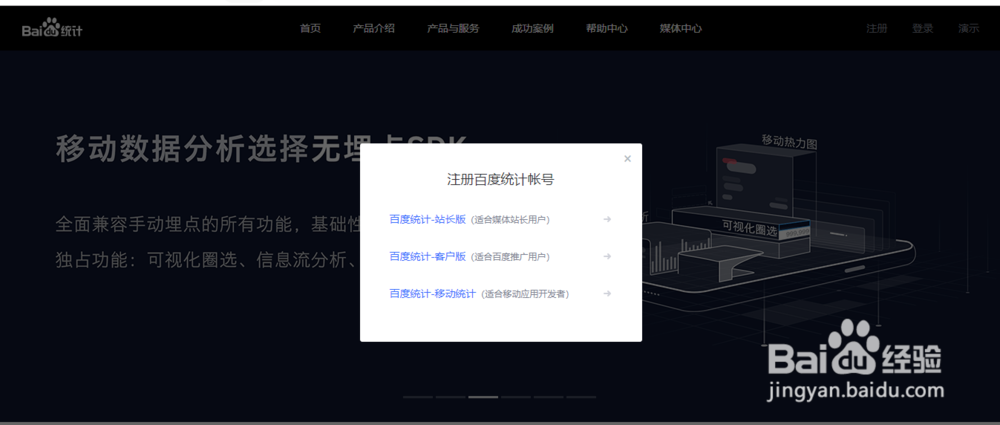Click text (适合移动应用开发者)

point(525,294)
